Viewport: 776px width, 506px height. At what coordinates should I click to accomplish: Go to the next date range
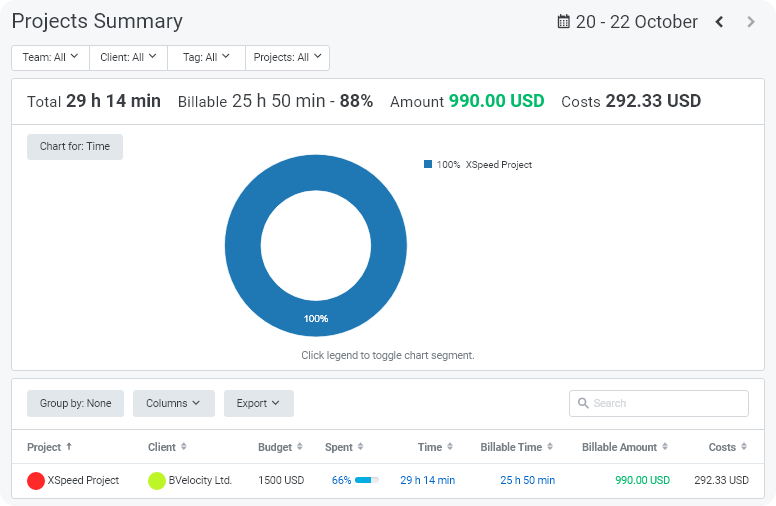click(x=751, y=22)
